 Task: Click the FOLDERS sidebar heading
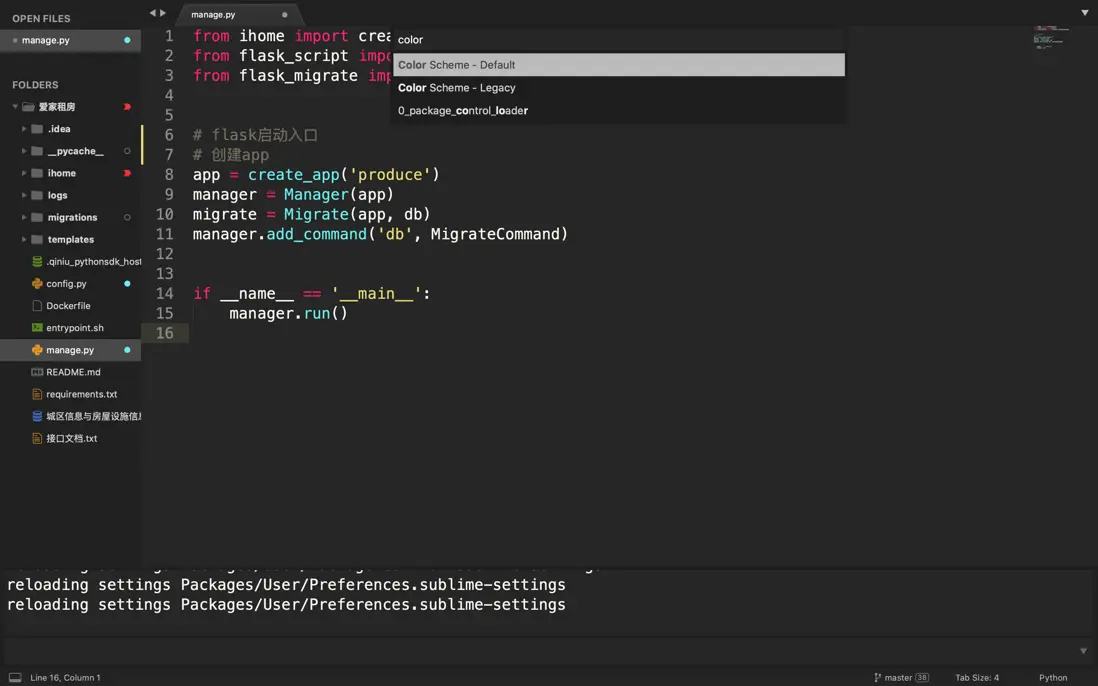pos(35,85)
